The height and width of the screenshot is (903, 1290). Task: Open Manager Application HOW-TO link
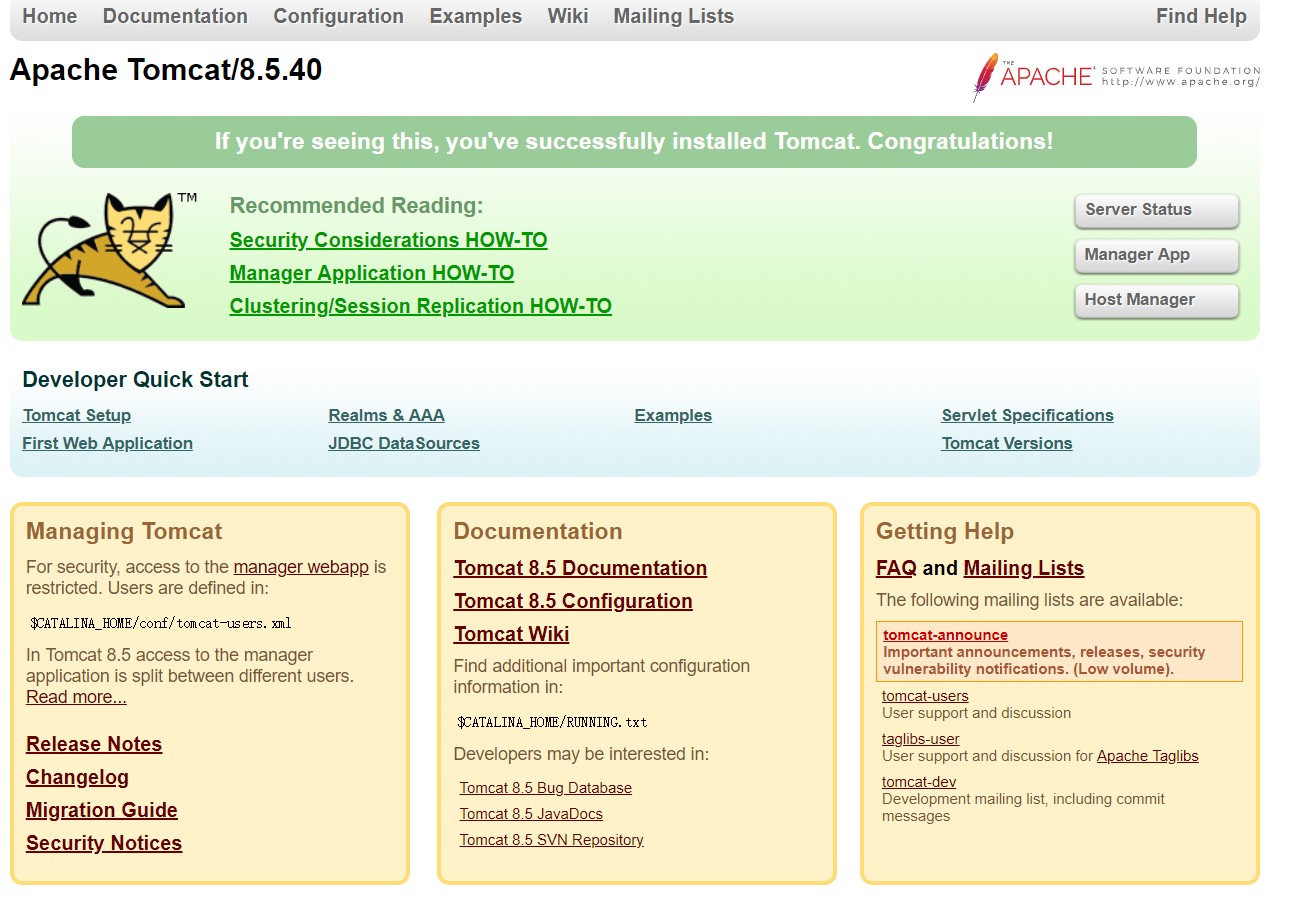(371, 273)
